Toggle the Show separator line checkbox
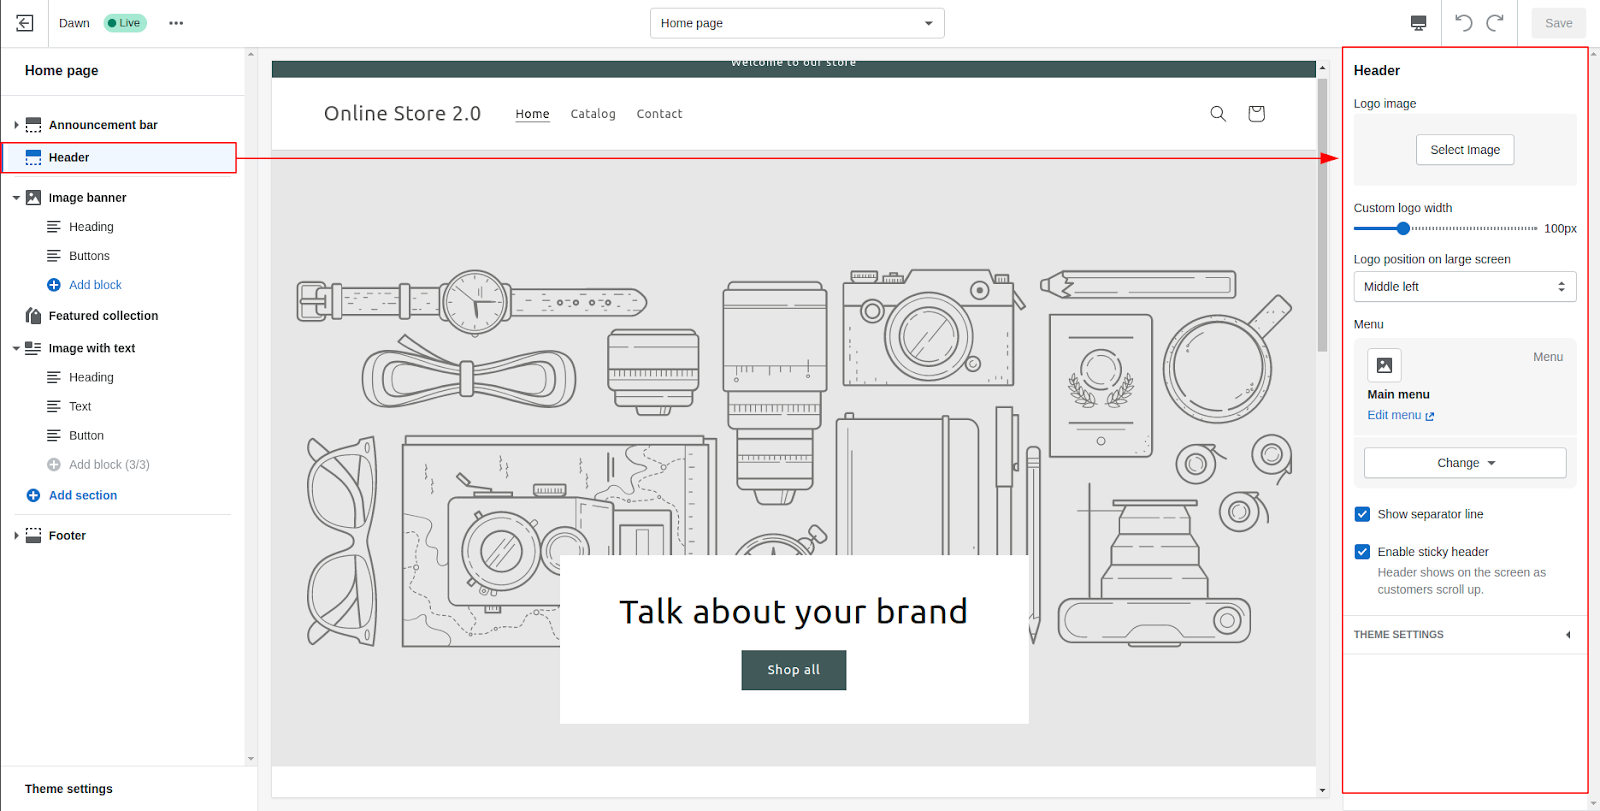This screenshot has height=811, width=1600. [1362, 514]
